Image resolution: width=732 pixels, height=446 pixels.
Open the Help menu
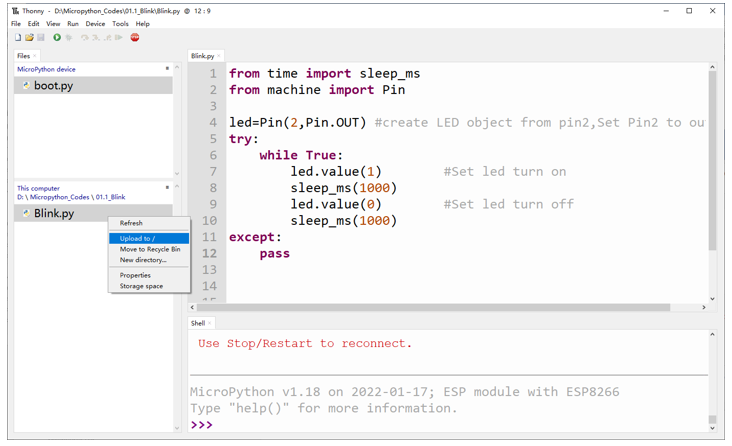[x=142, y=23]
